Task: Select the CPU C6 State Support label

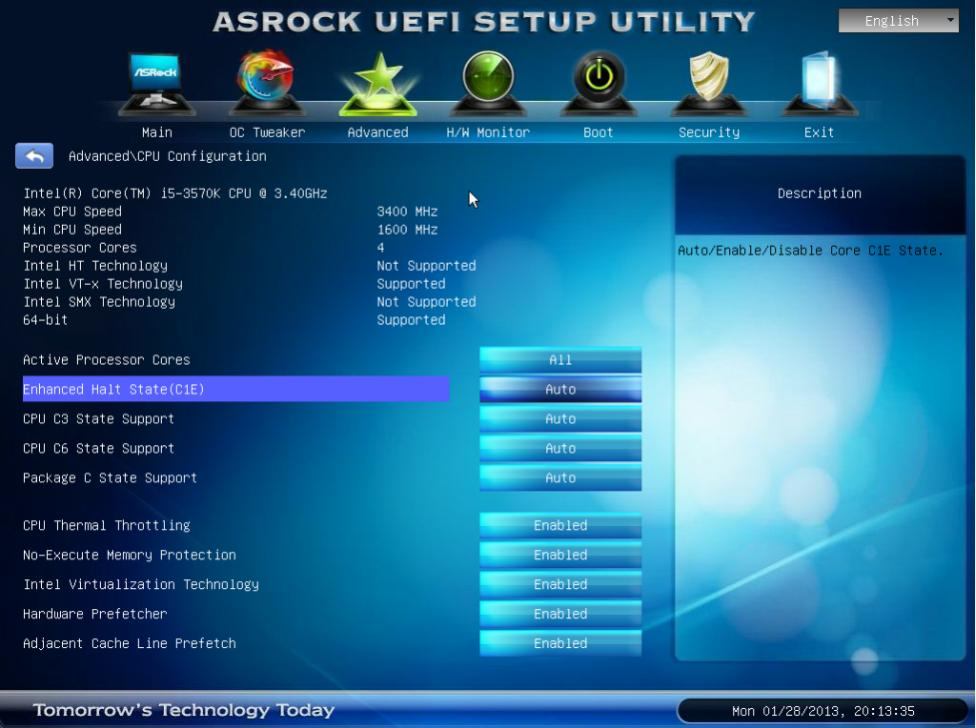Action: pos(98,448)
